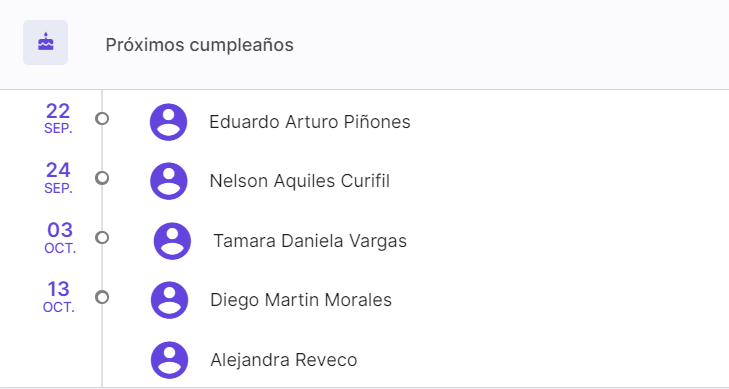729x389 pixels.
Task: Select the 24 SEP. date label
Action: point(58,178)
